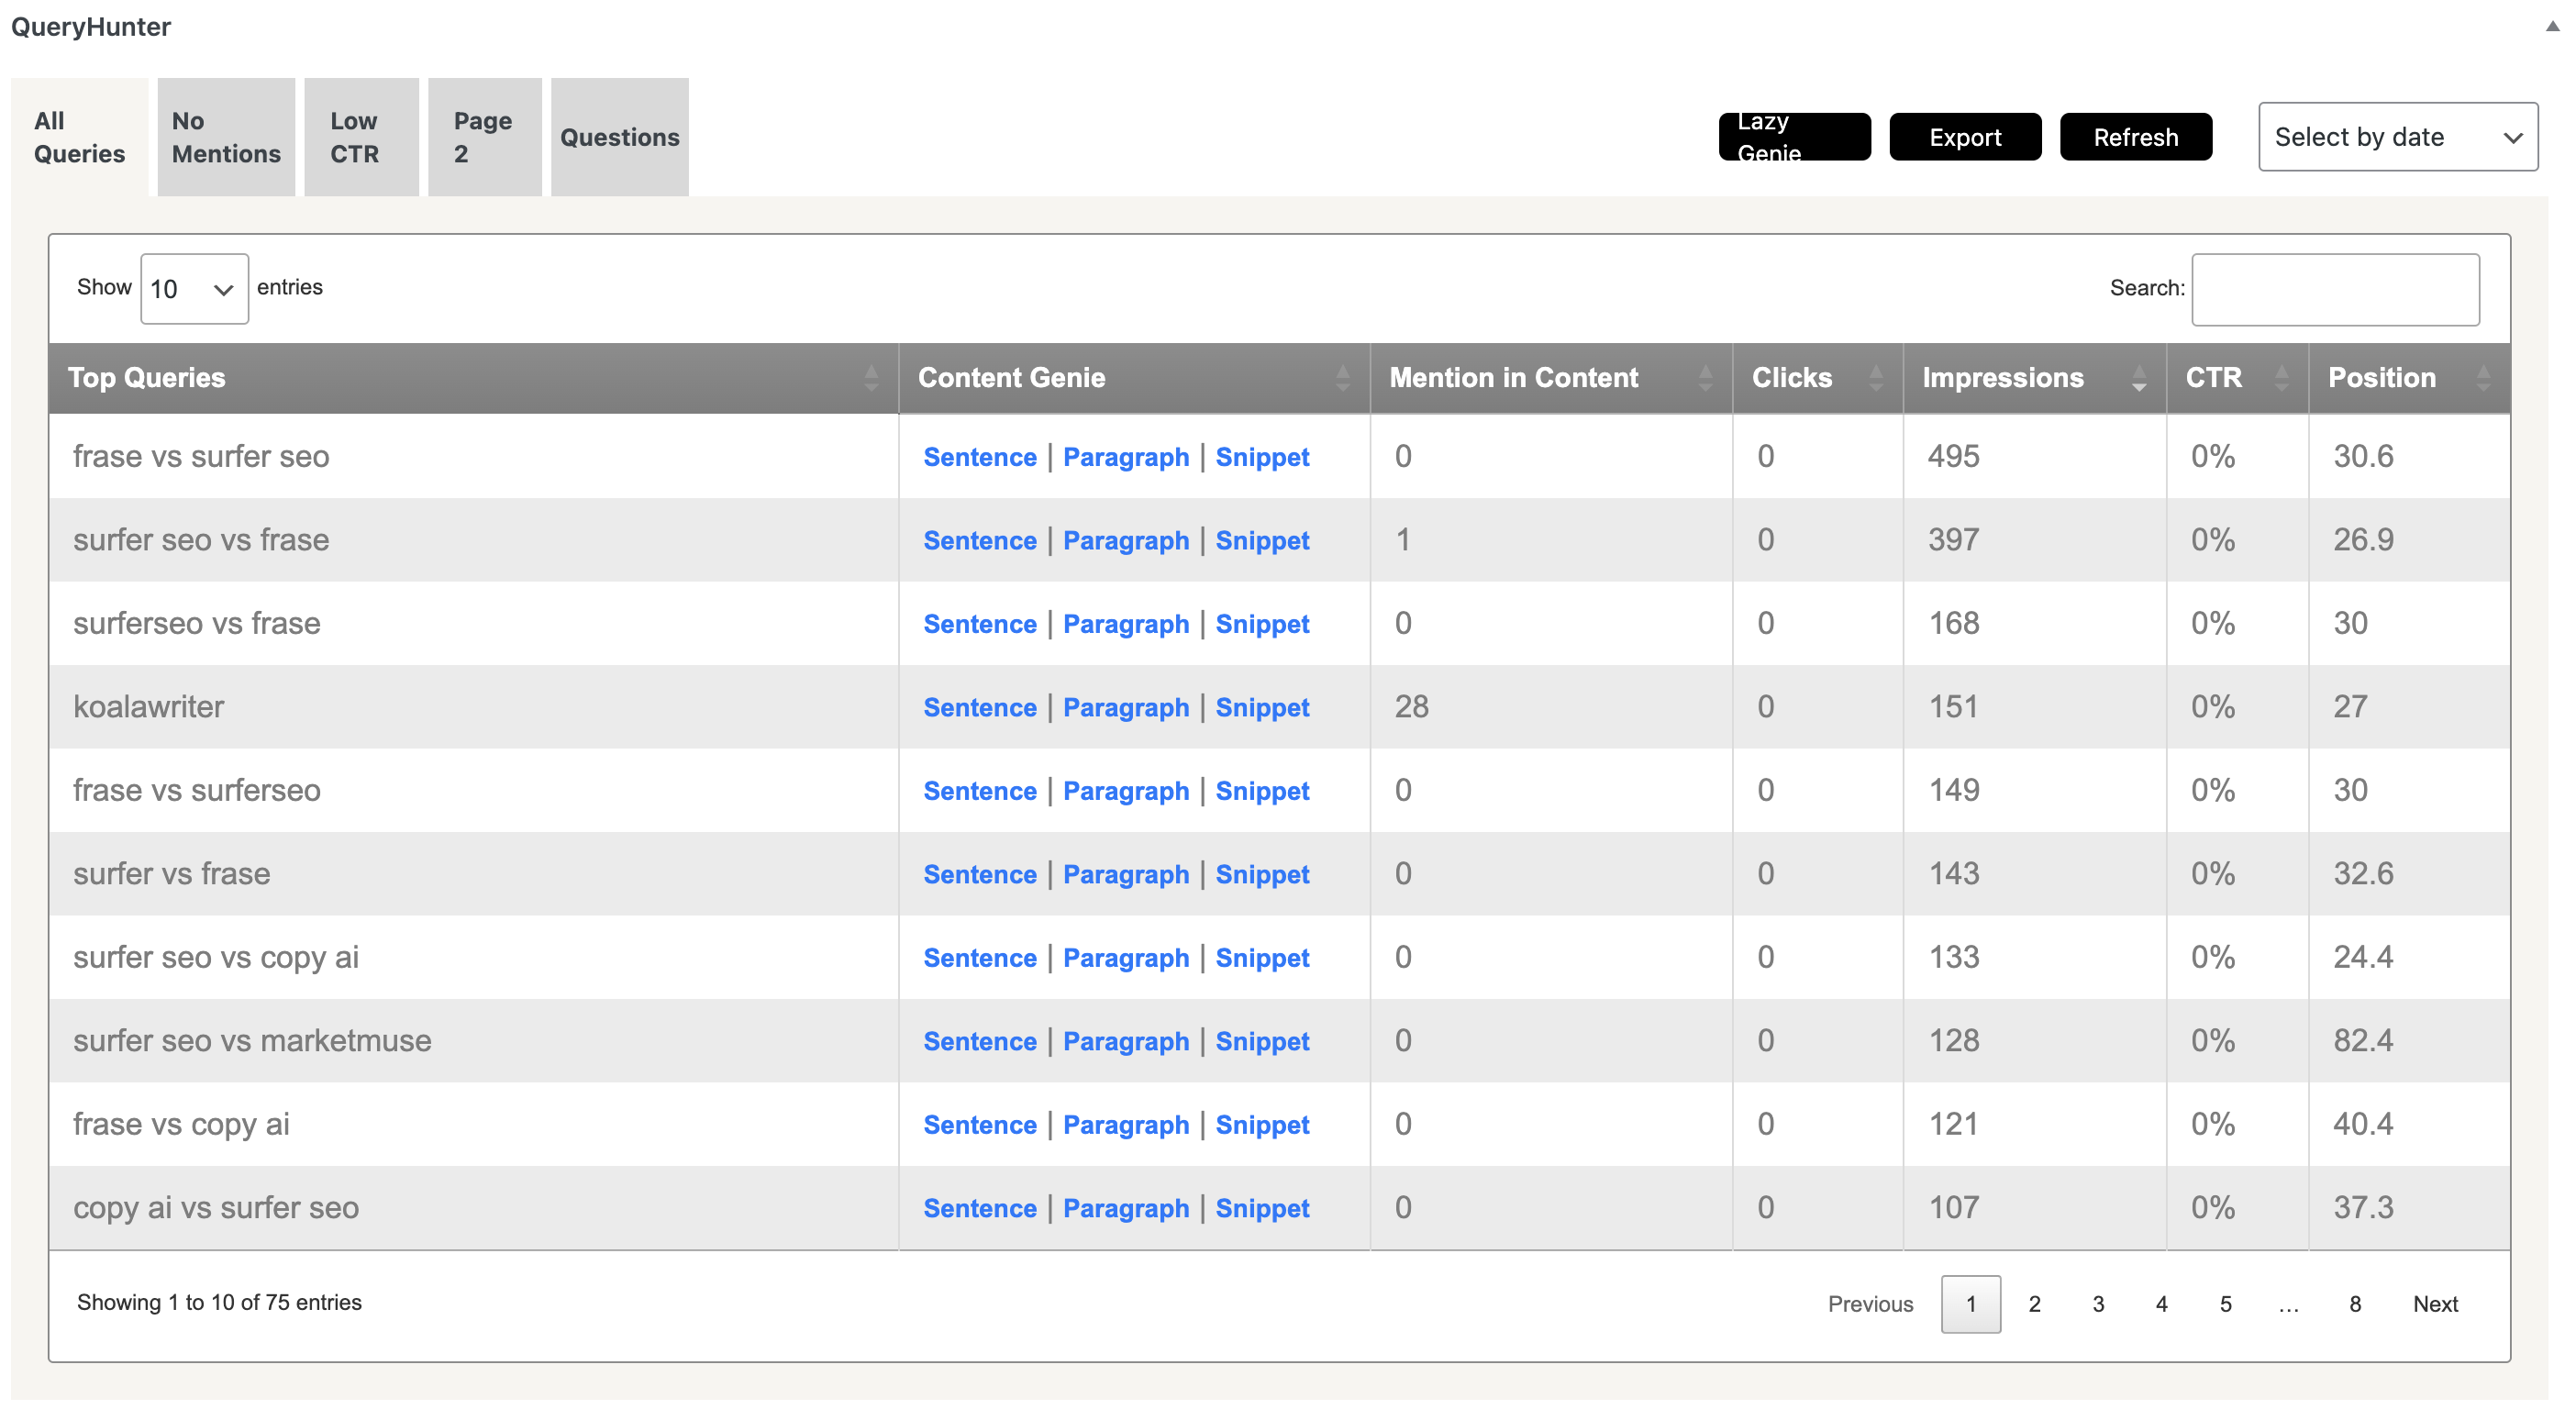Click Snippet for surfer vs frase
This screenshot has width=2576, height=1409.
(1262, 875)
